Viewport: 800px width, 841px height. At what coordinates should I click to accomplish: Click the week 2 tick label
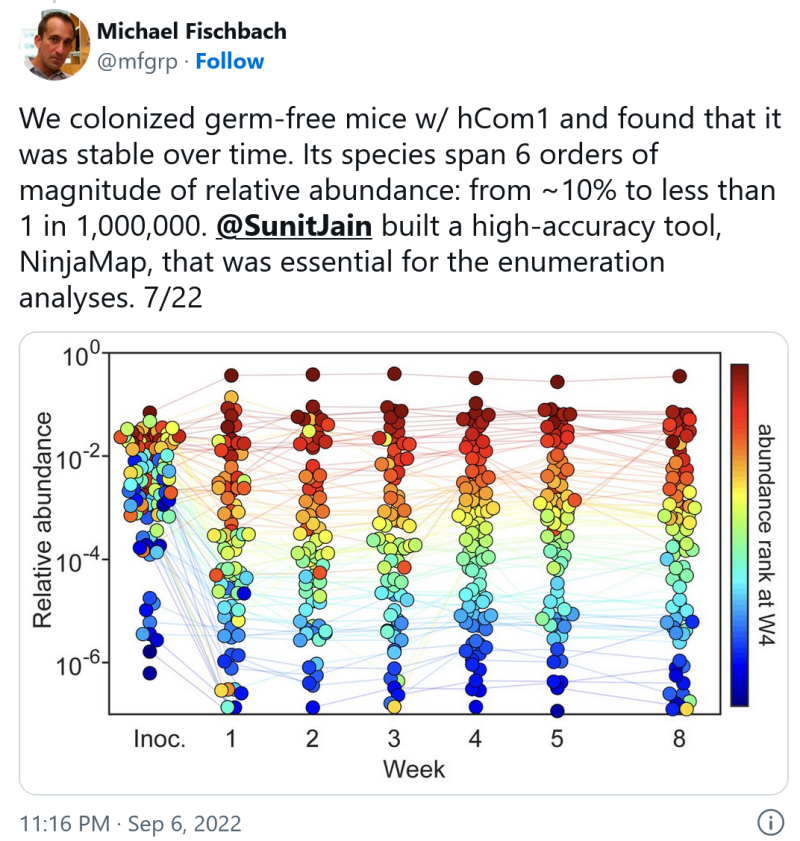312,740
